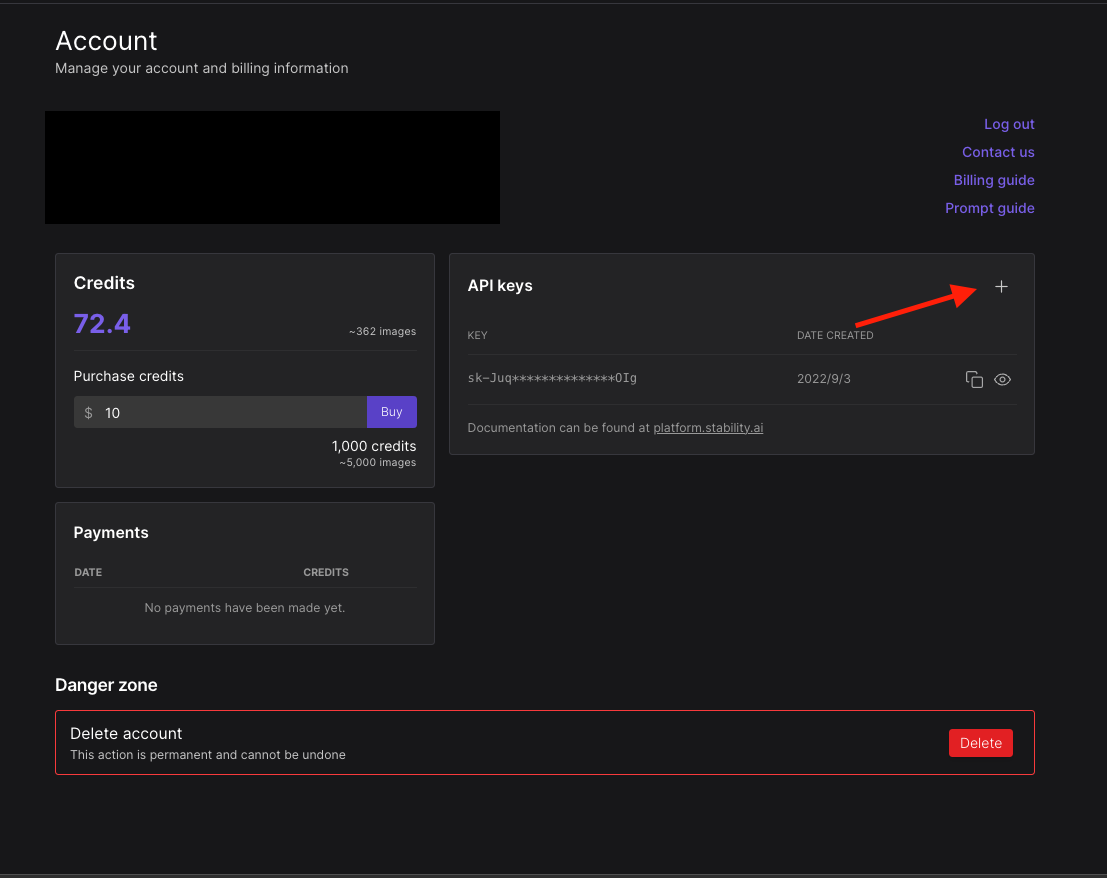Click the Payments DATE column header
1107x878 pixels.
(x=88, y=572)
